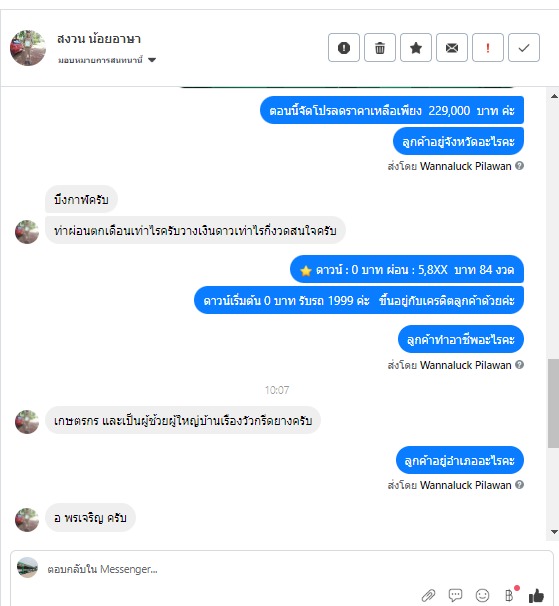Send a thumbs-up like
559x606 pixels.
coord(536,596)
